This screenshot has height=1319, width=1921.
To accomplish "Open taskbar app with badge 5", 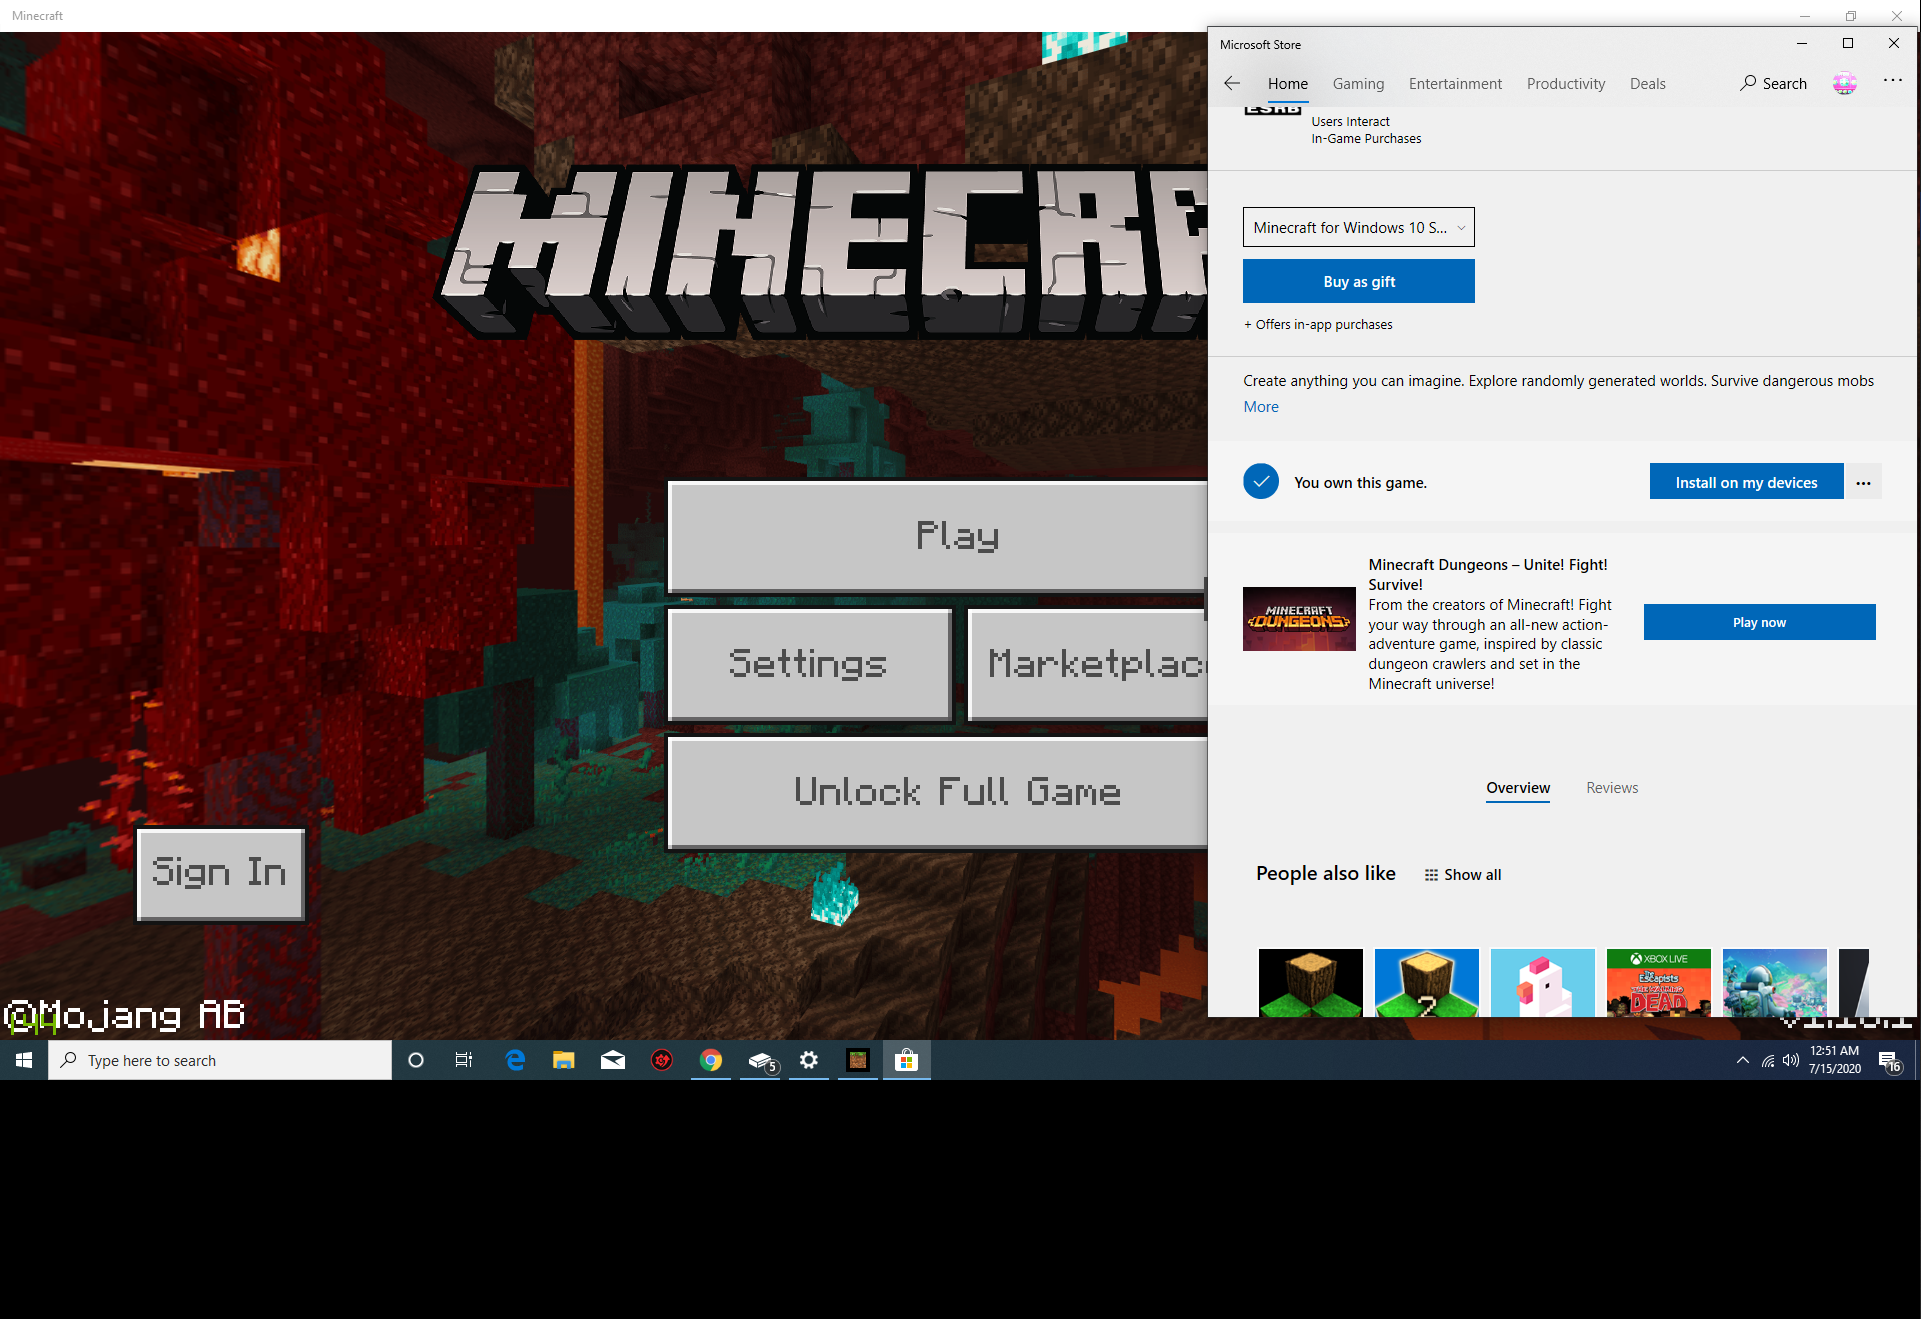I will (762, 1060).
